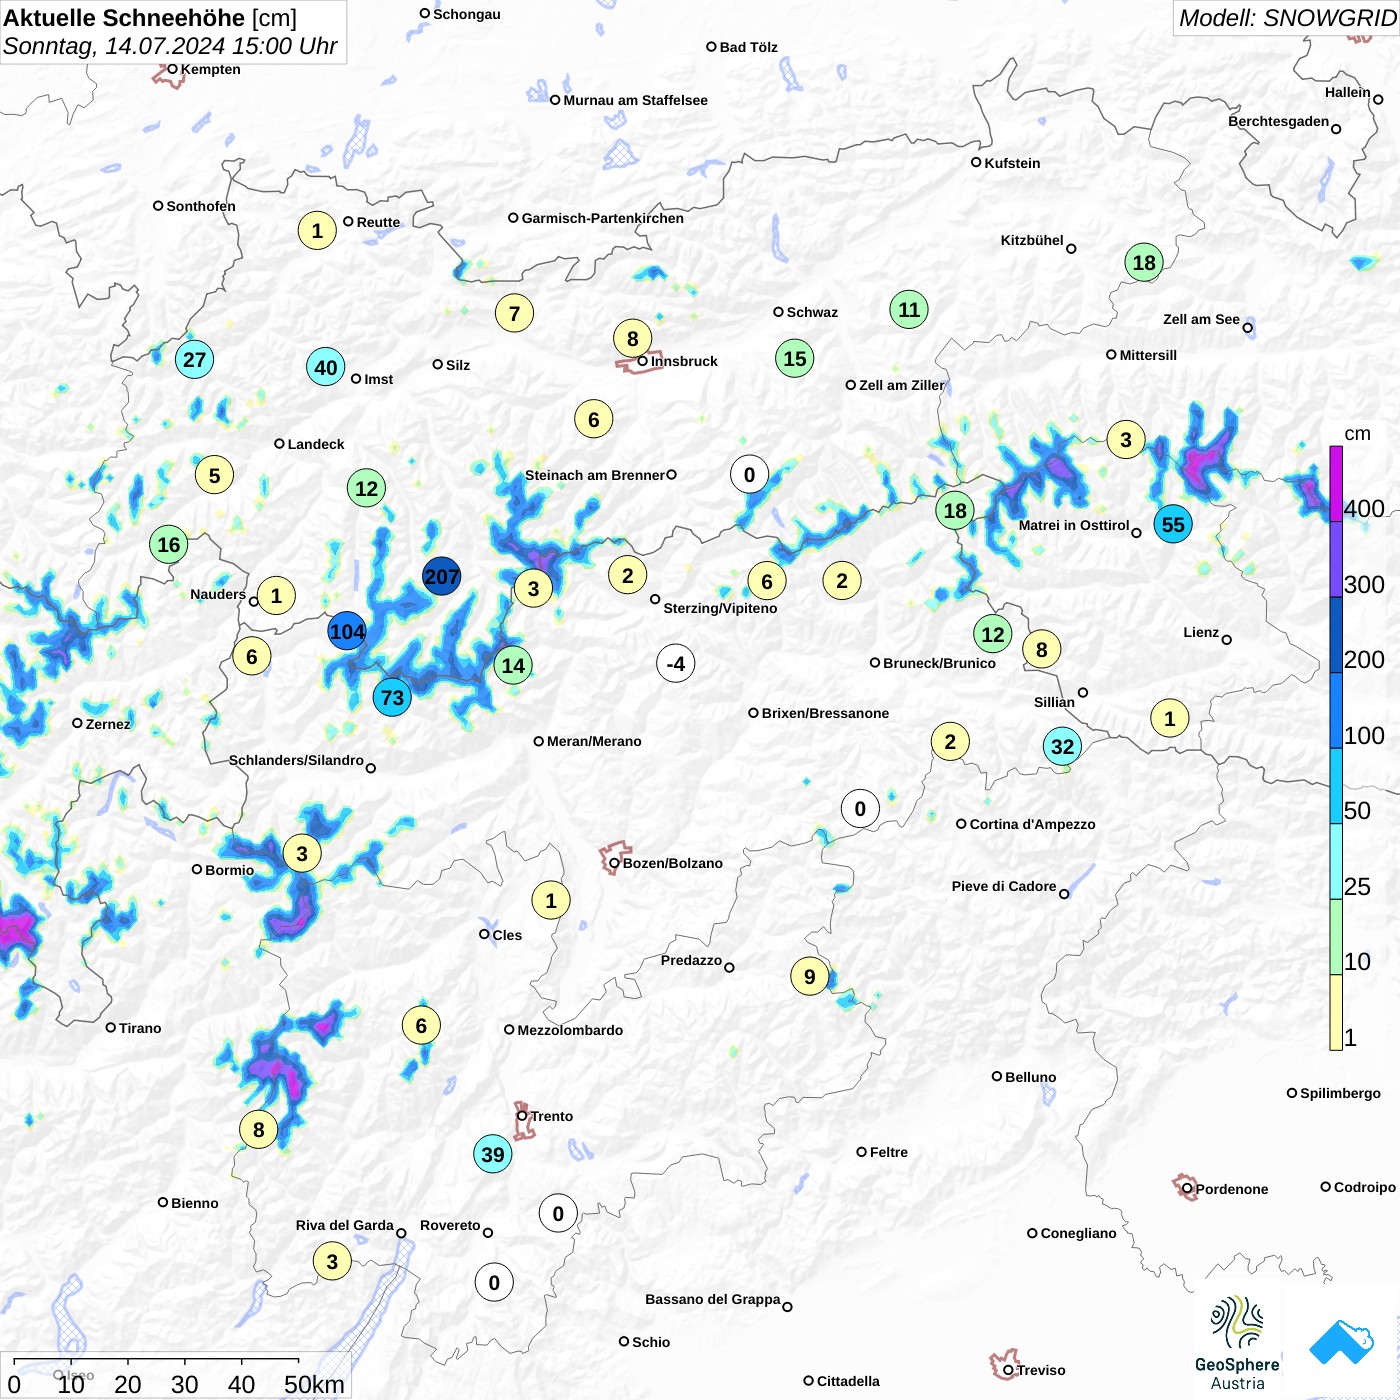
Task: Select the Meran/Merano label
Action: point(594,741)
